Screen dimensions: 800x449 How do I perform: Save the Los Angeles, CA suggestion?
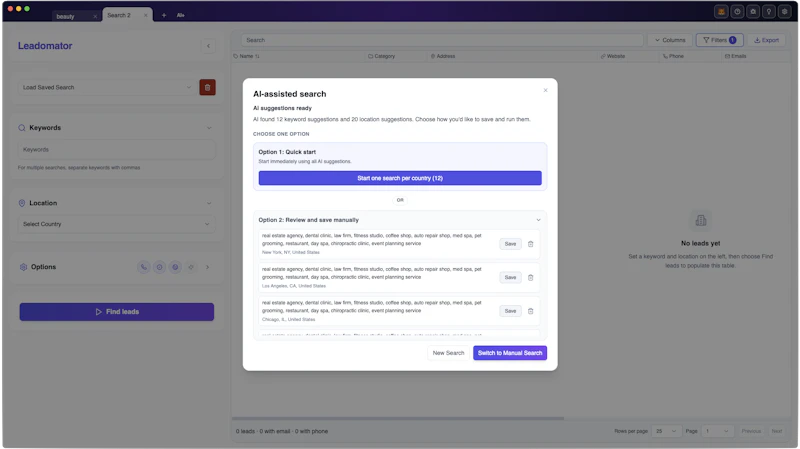coord(510,278)
